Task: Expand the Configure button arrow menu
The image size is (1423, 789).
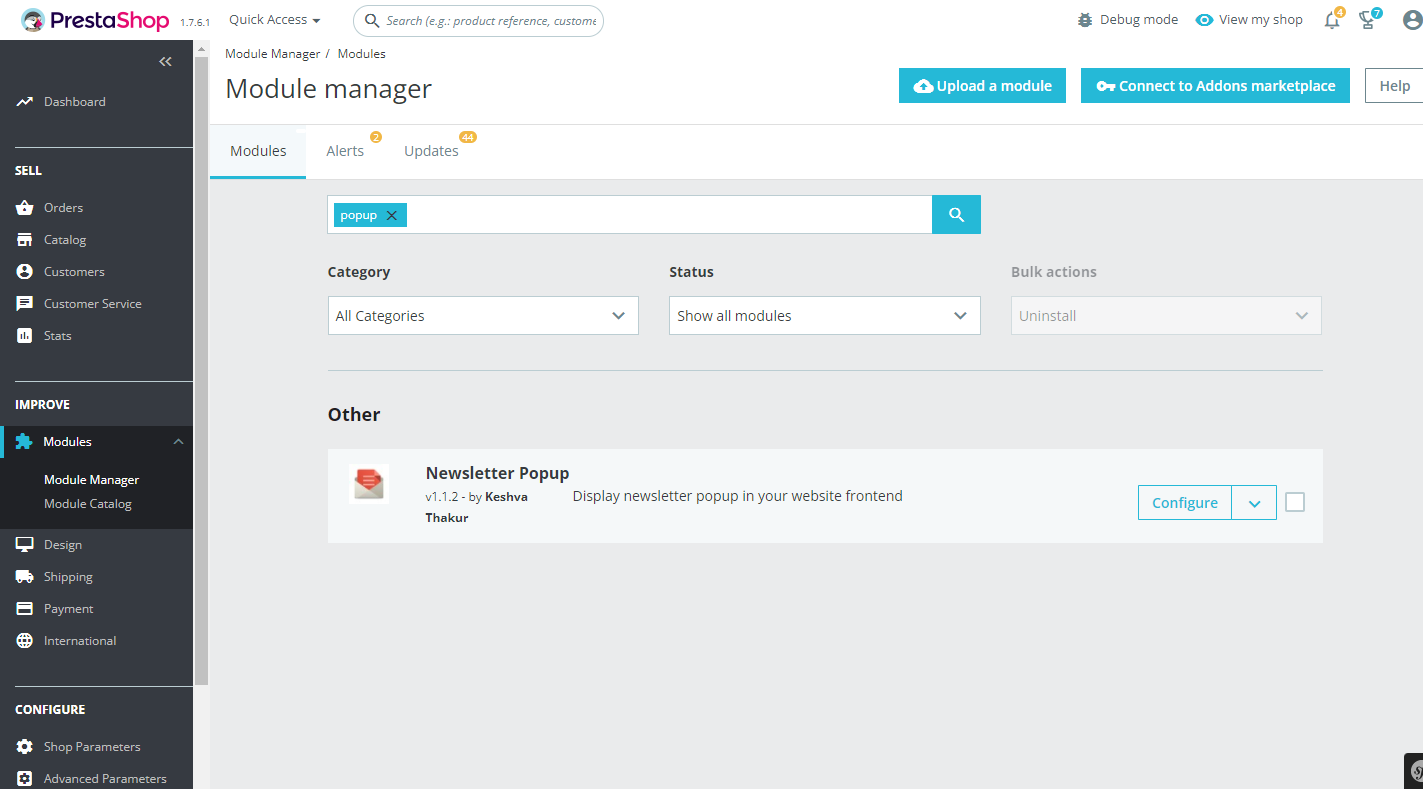Action: [x=1254, y=503]
